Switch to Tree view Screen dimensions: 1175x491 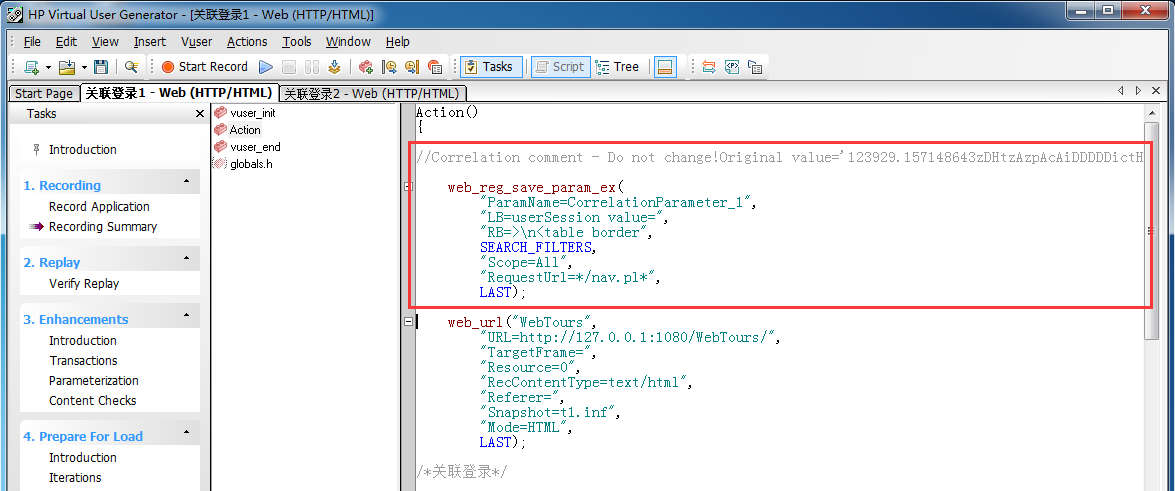click(617, 67)
